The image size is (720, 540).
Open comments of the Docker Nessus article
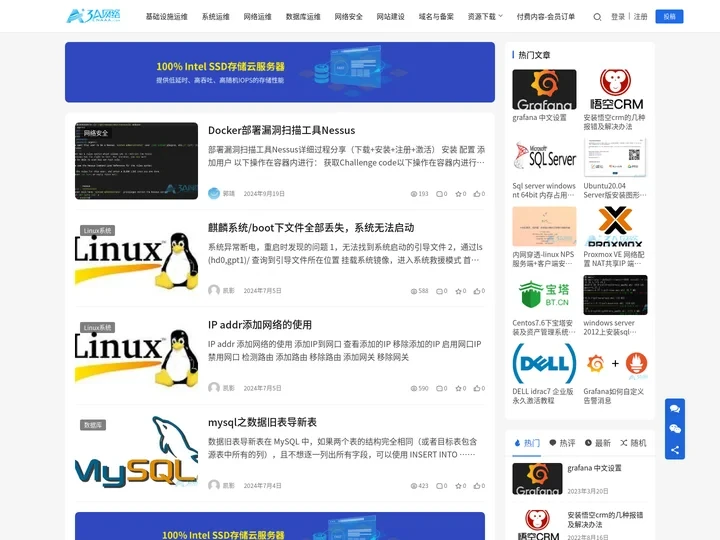[441, 194]
